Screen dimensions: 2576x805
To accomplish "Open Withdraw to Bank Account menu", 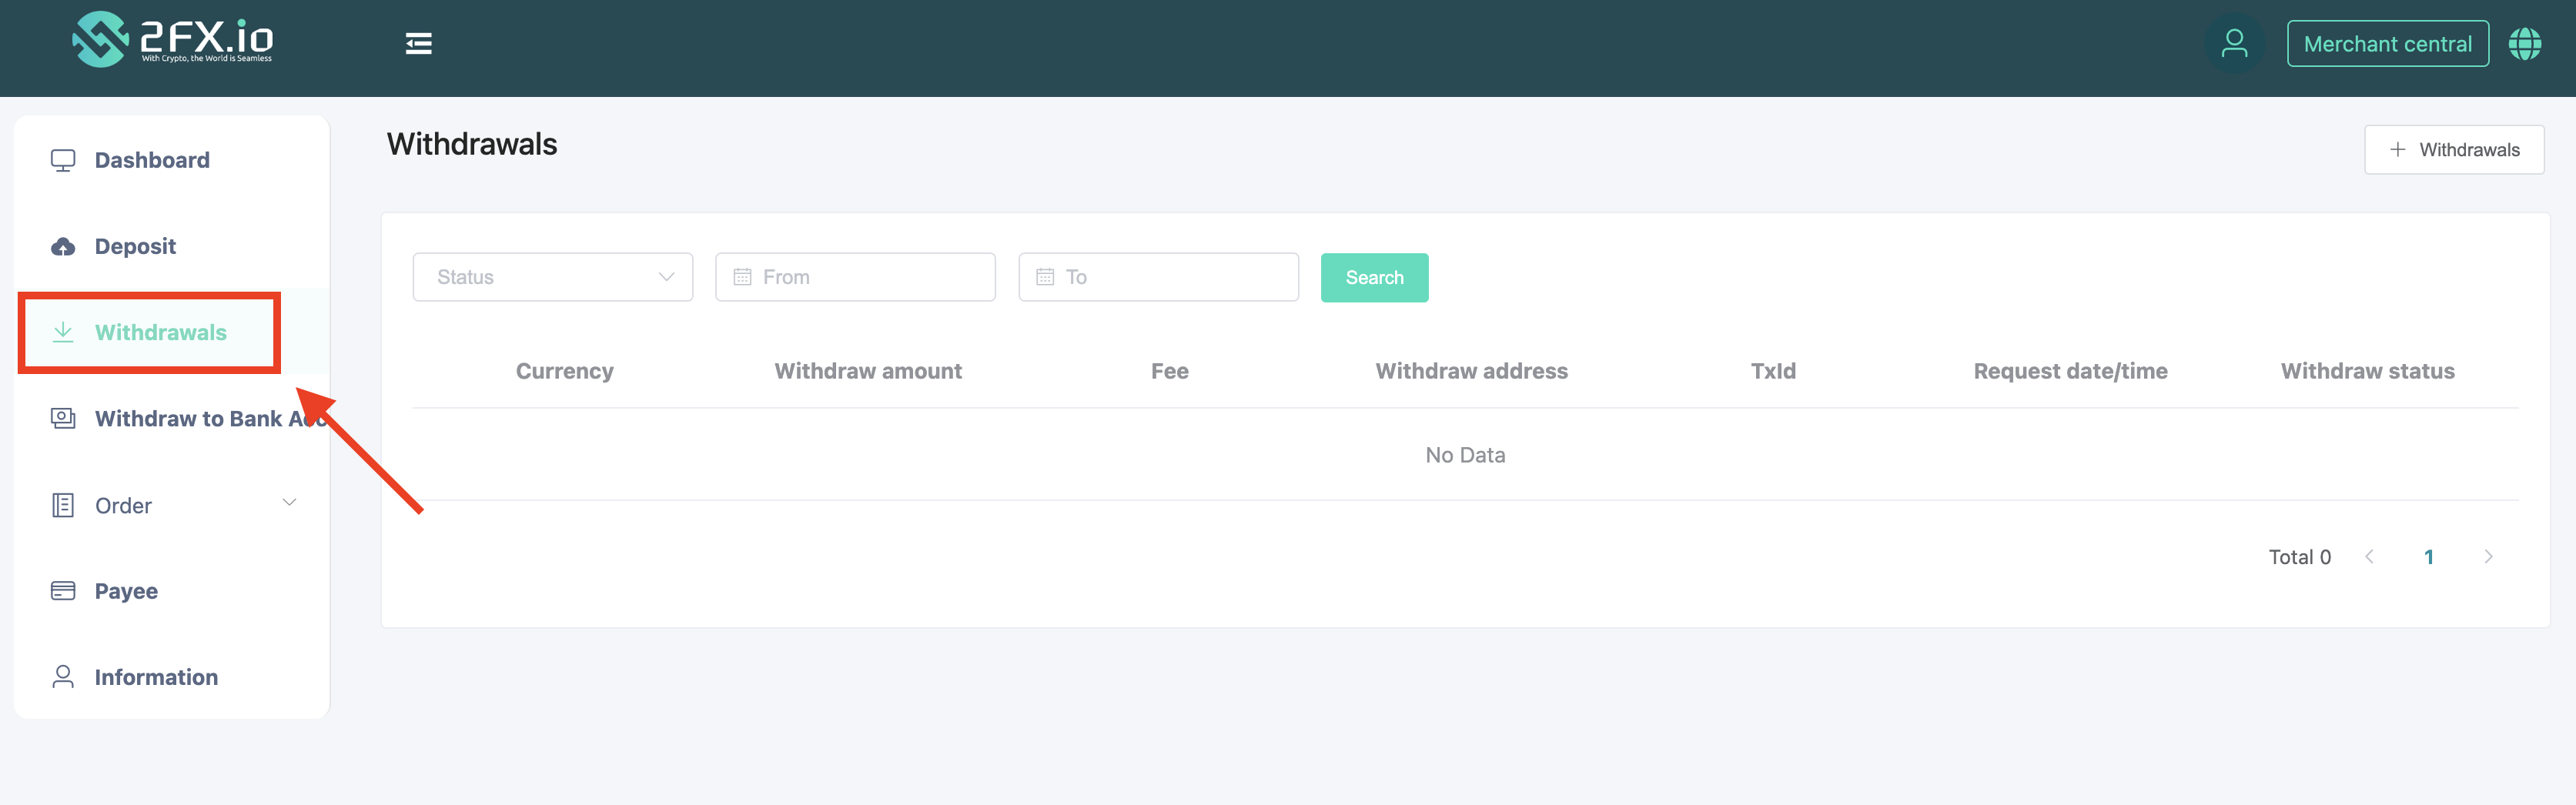I will (210, 418).
